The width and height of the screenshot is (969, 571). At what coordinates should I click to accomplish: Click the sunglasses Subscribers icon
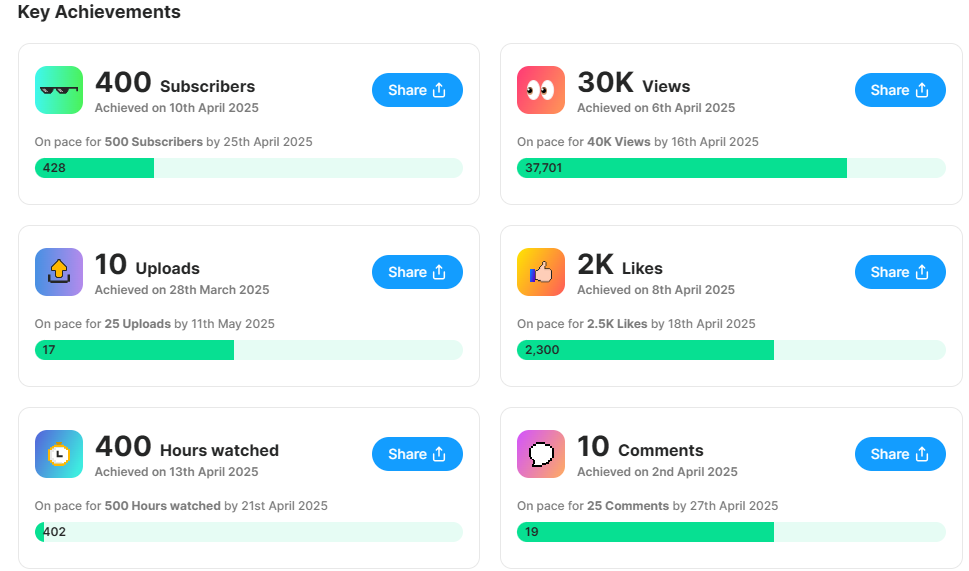[x=59, y=90]
